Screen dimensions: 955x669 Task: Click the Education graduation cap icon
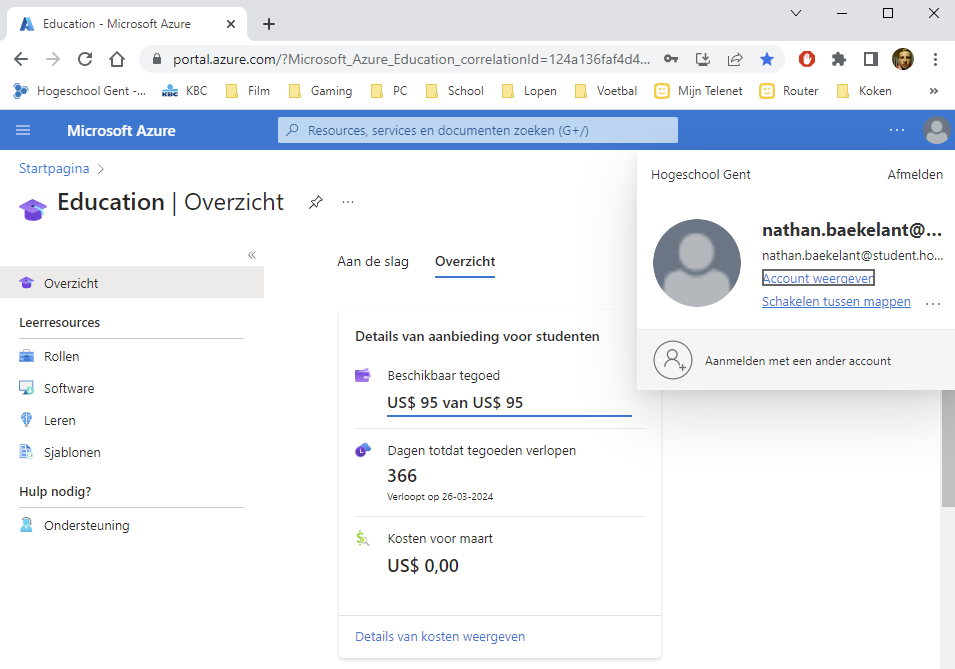pos(33,210)
